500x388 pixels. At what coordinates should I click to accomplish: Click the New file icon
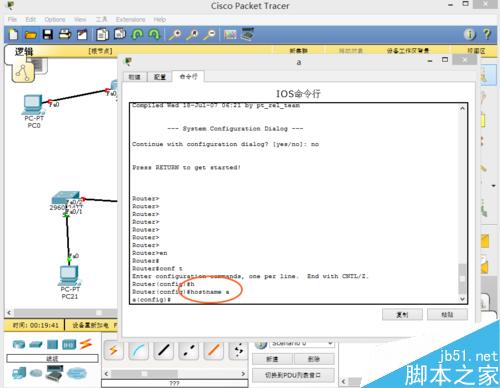14,34
